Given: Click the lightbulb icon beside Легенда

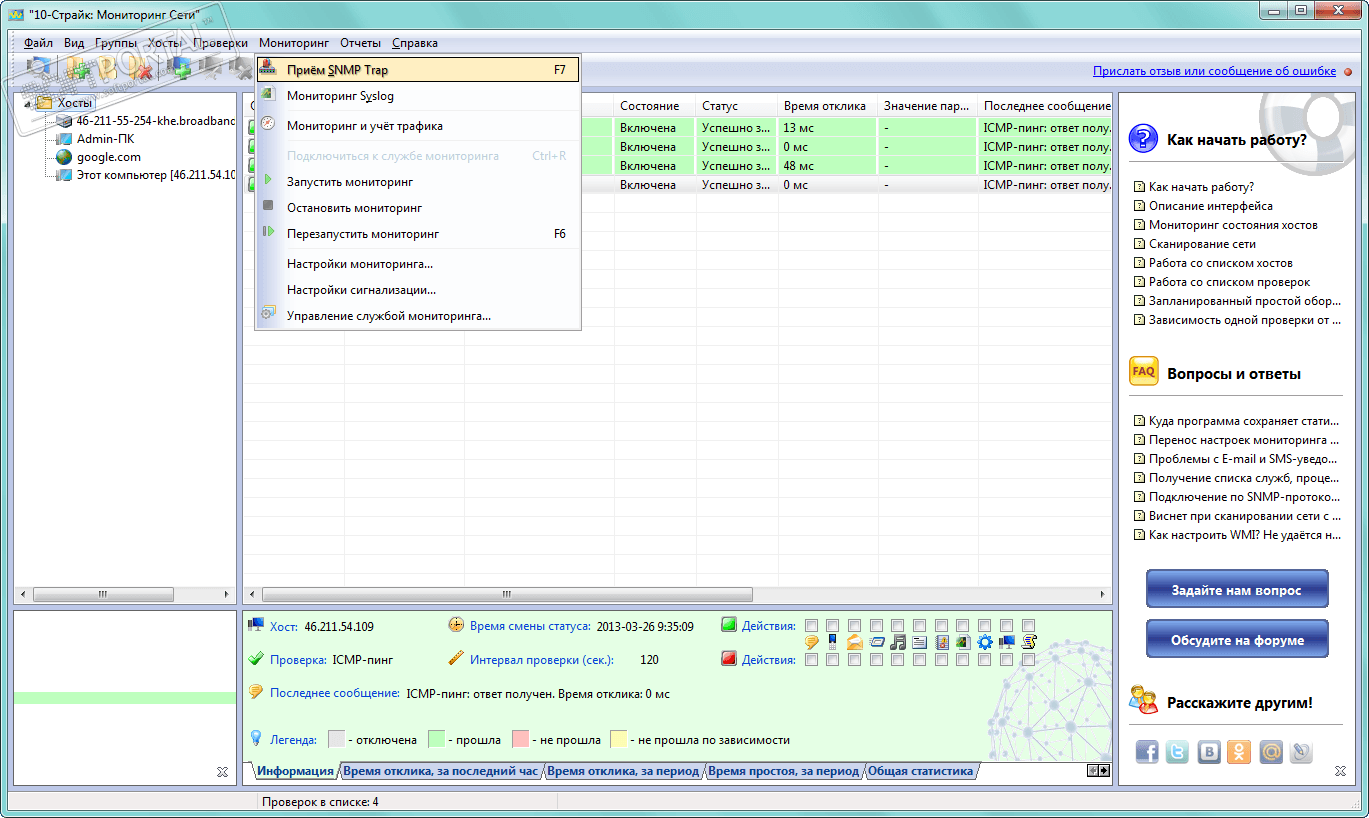Looking at the screenshot, I should (256, 739).
